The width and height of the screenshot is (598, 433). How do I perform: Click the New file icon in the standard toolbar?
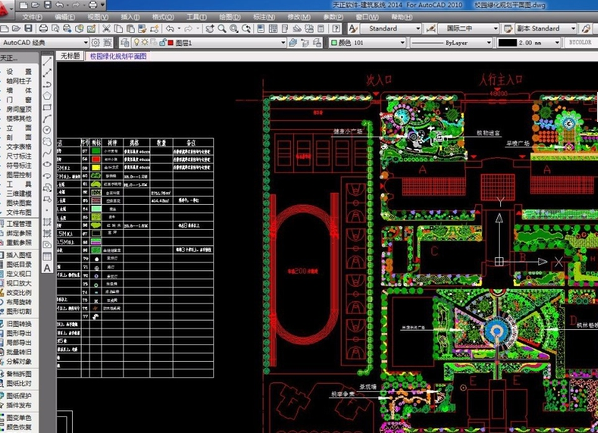coord(5,29)
